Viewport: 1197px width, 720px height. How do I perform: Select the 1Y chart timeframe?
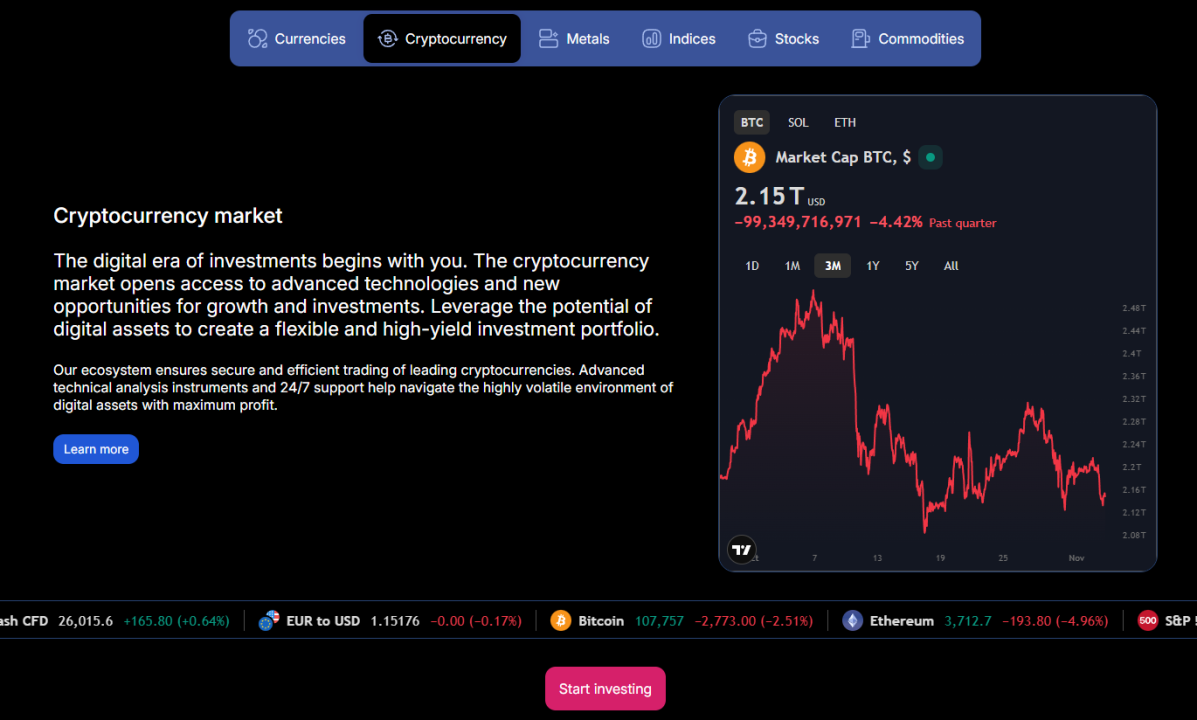873,266
